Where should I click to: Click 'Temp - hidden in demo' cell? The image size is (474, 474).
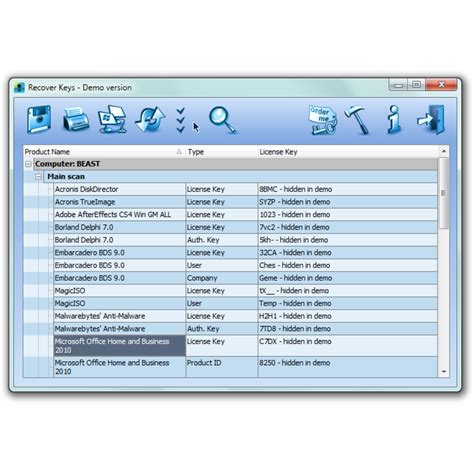pyautogui.click(x=348, y=303)
